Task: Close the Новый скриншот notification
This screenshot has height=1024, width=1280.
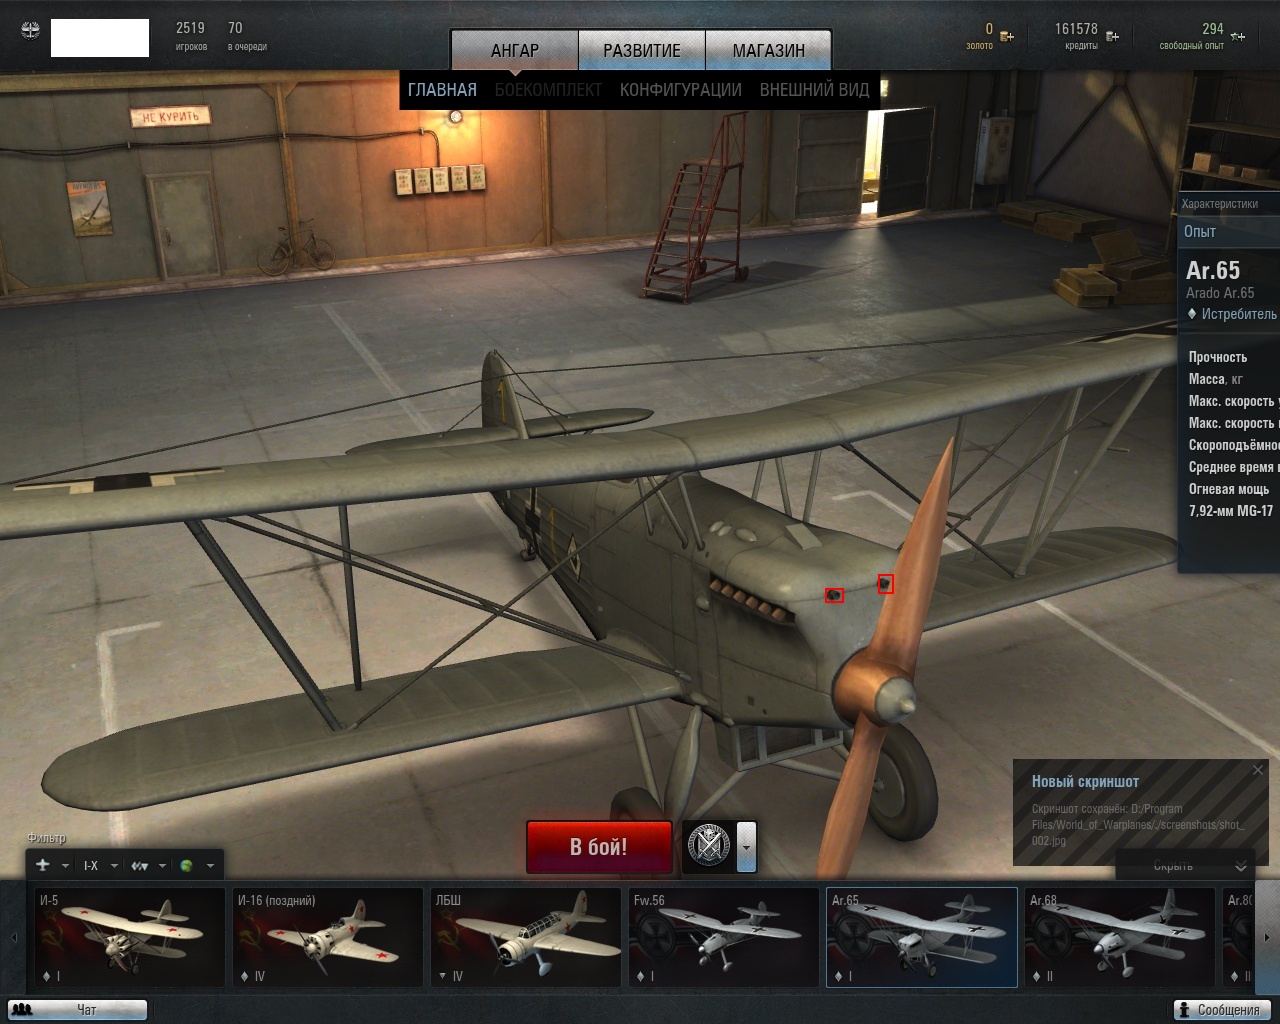Action: tap(1258, 770)
